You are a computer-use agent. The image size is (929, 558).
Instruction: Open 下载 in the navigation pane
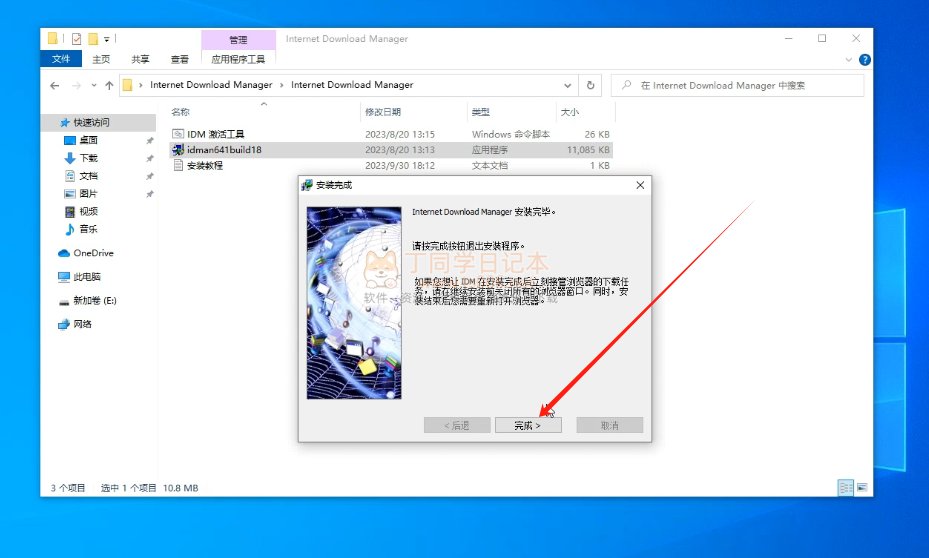(88, 158)
